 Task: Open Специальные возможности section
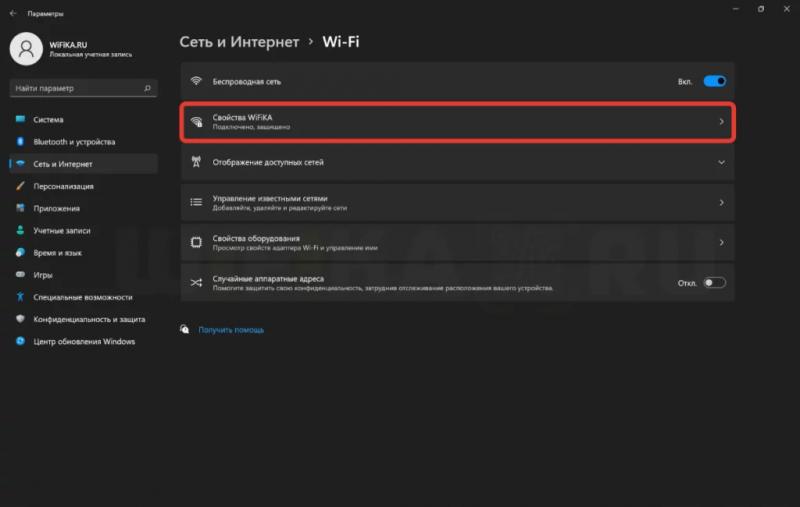[84, 297]
